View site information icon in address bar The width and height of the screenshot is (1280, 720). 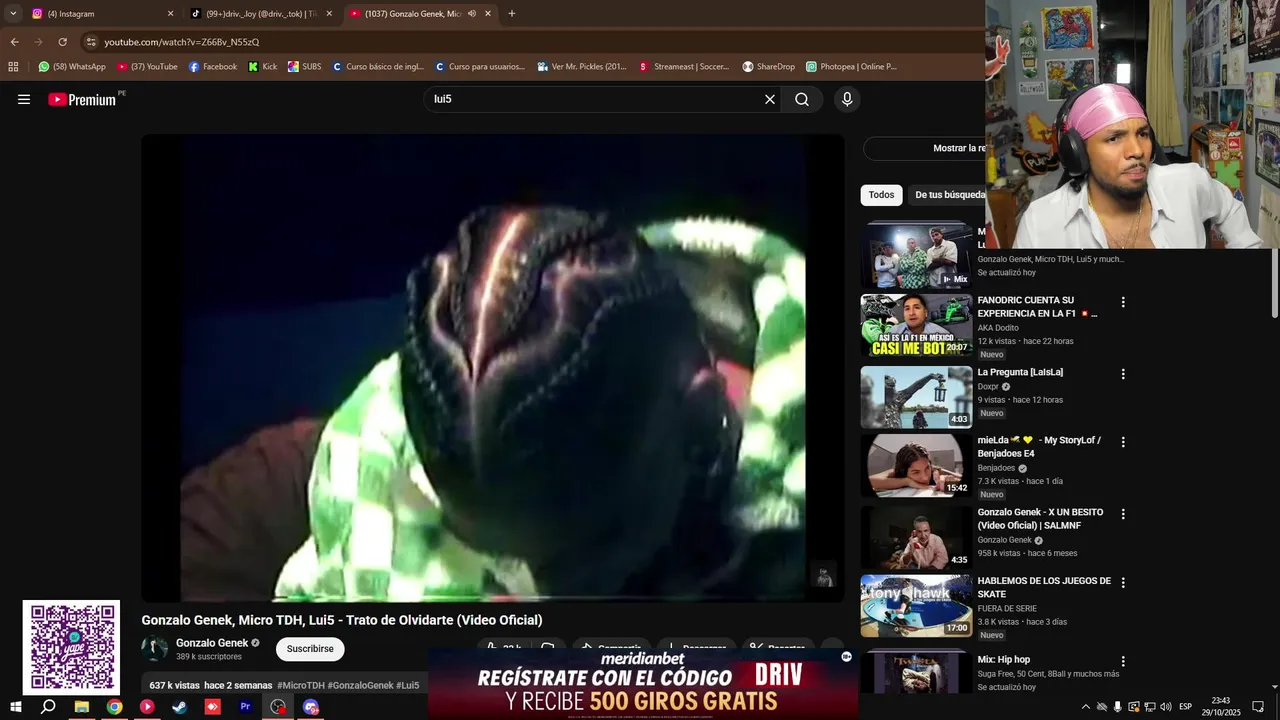point(91,42)
